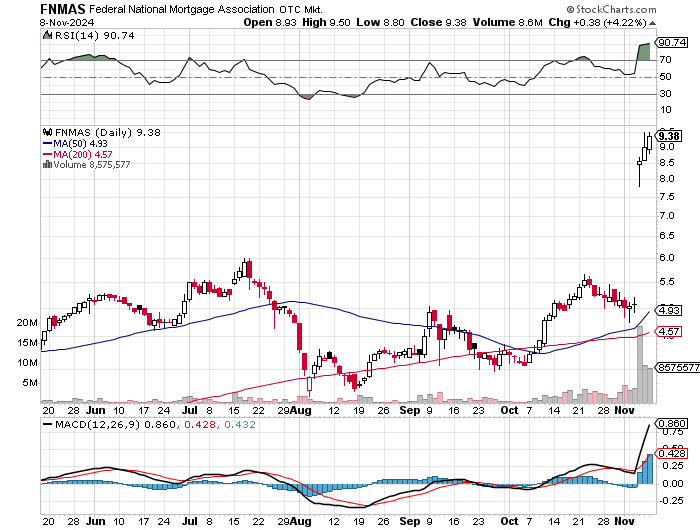Click the FNMAS ticker symbol title

click(62, 8)
